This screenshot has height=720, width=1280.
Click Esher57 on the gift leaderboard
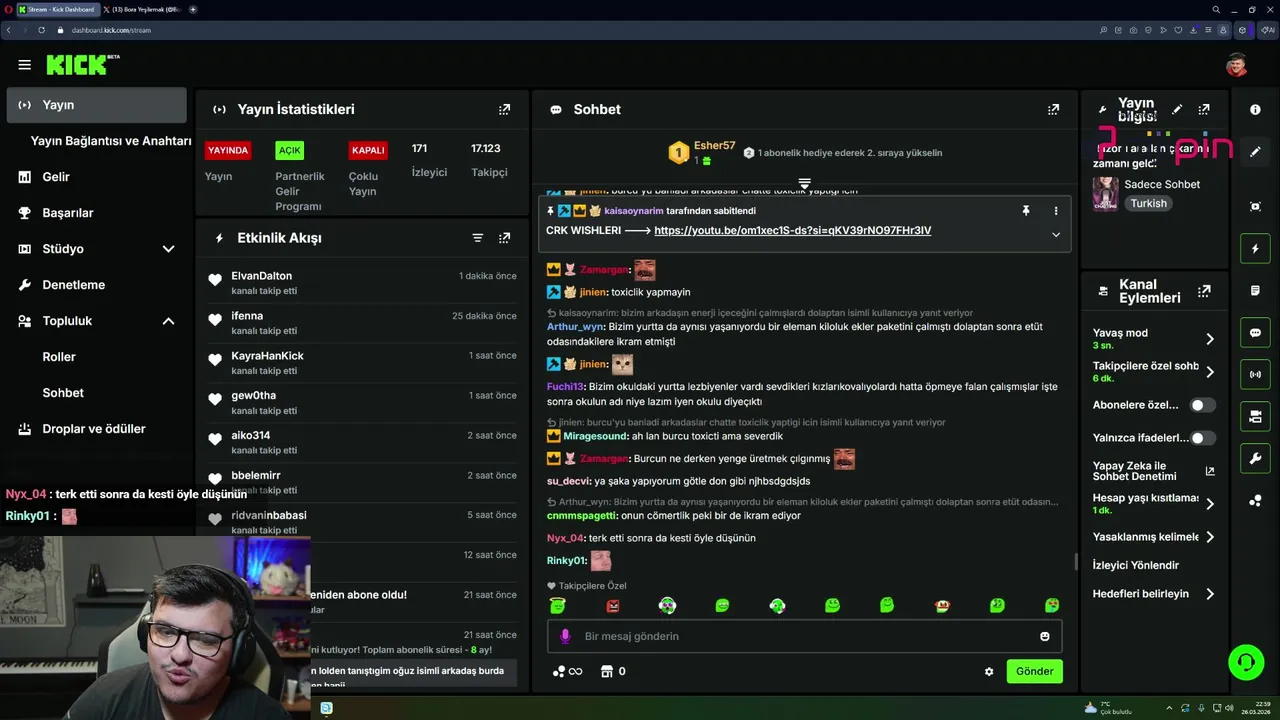(714, 146)
